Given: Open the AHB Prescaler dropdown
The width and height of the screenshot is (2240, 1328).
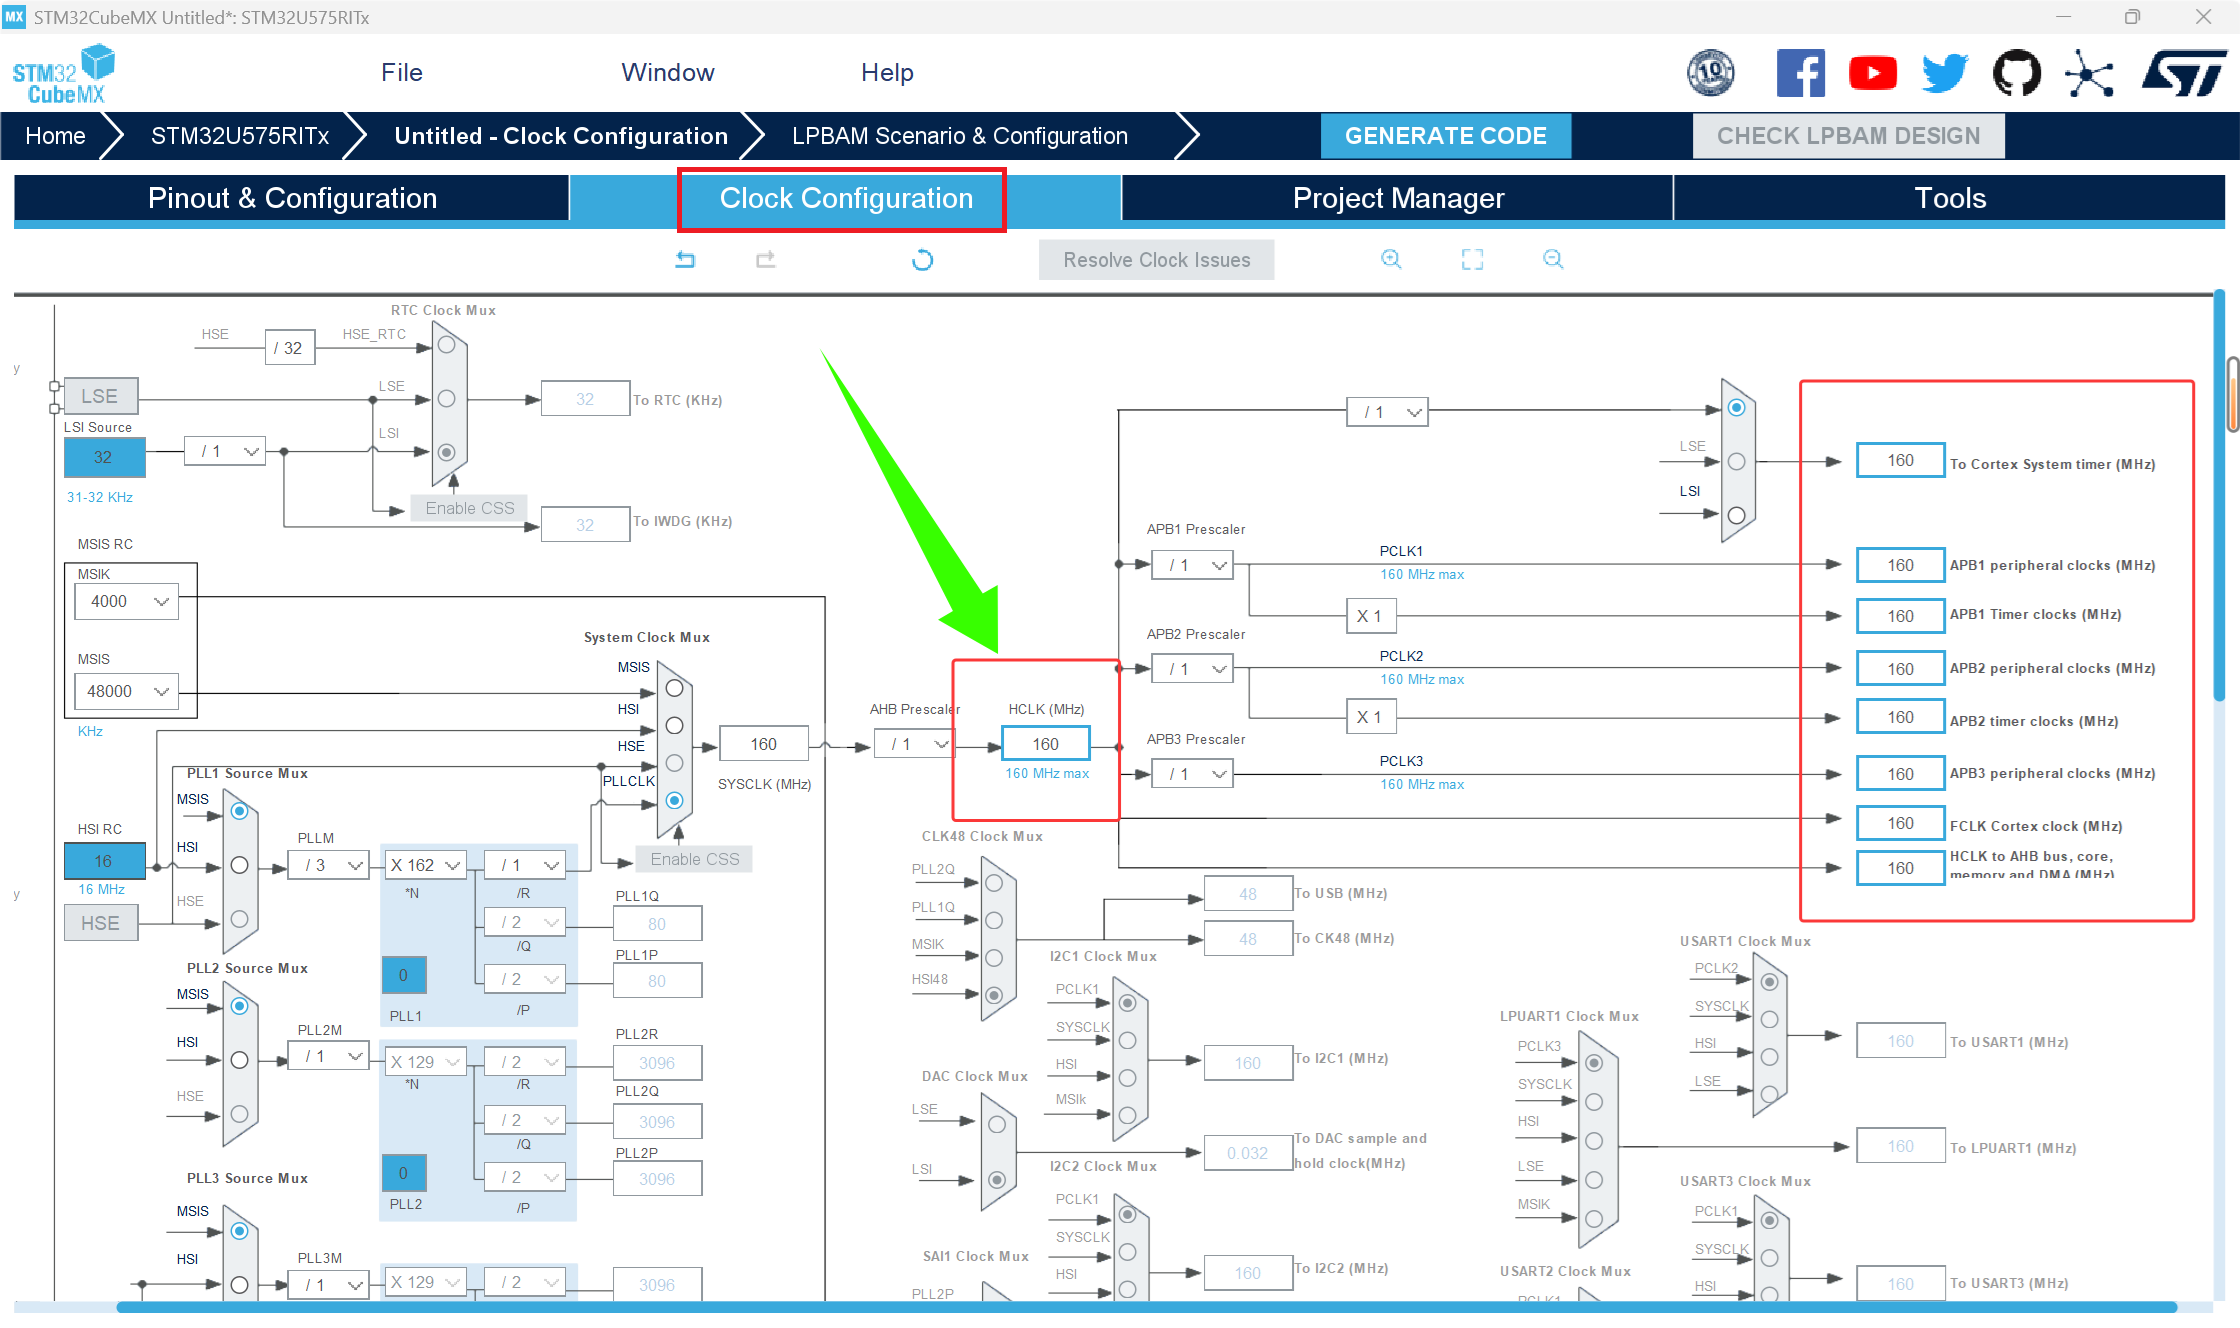Looking at the screenshot, I should pos(914,744).
